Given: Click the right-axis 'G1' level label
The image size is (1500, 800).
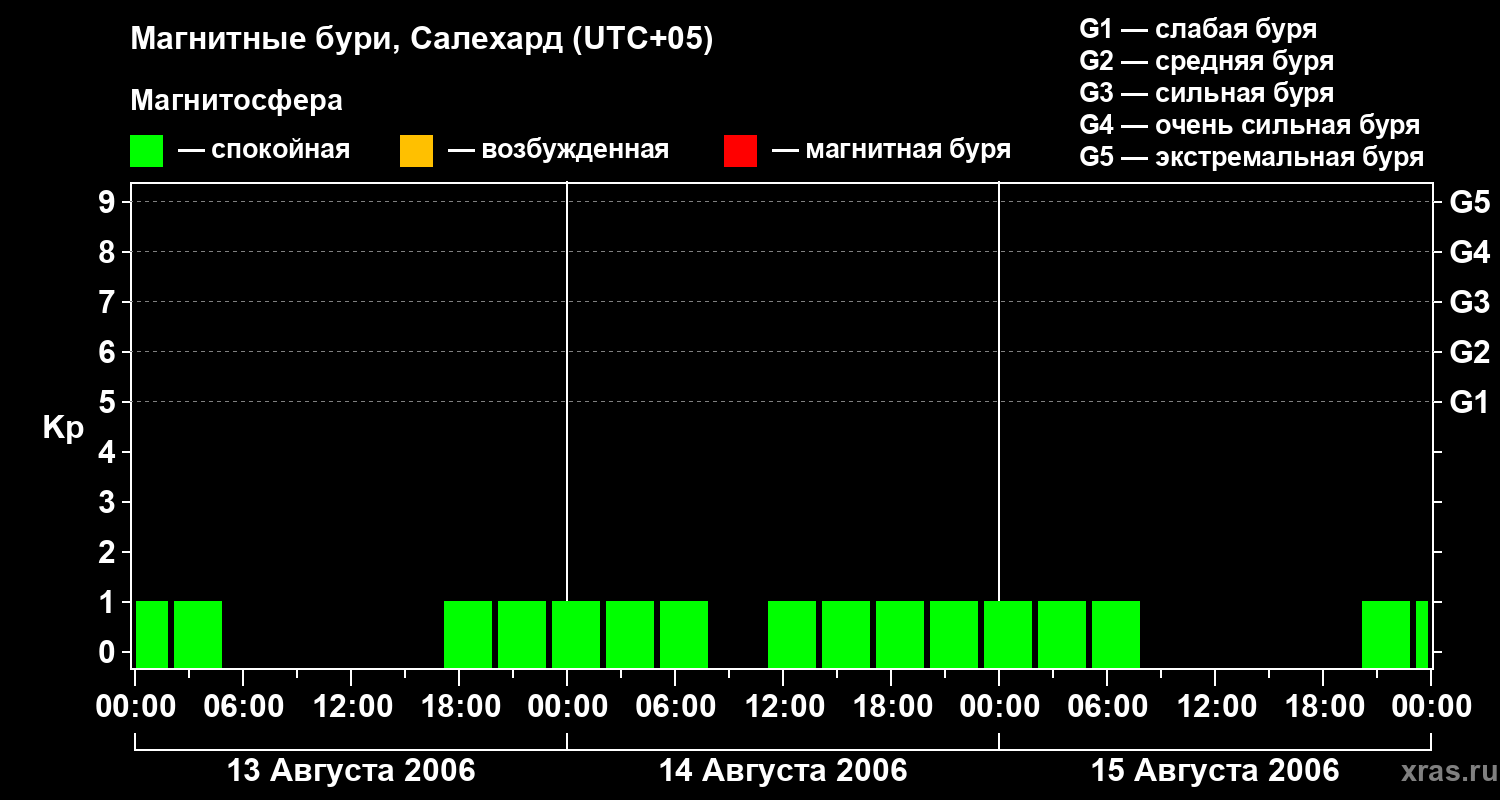Looking at the screenshot, I should [x=1470, y=402].
